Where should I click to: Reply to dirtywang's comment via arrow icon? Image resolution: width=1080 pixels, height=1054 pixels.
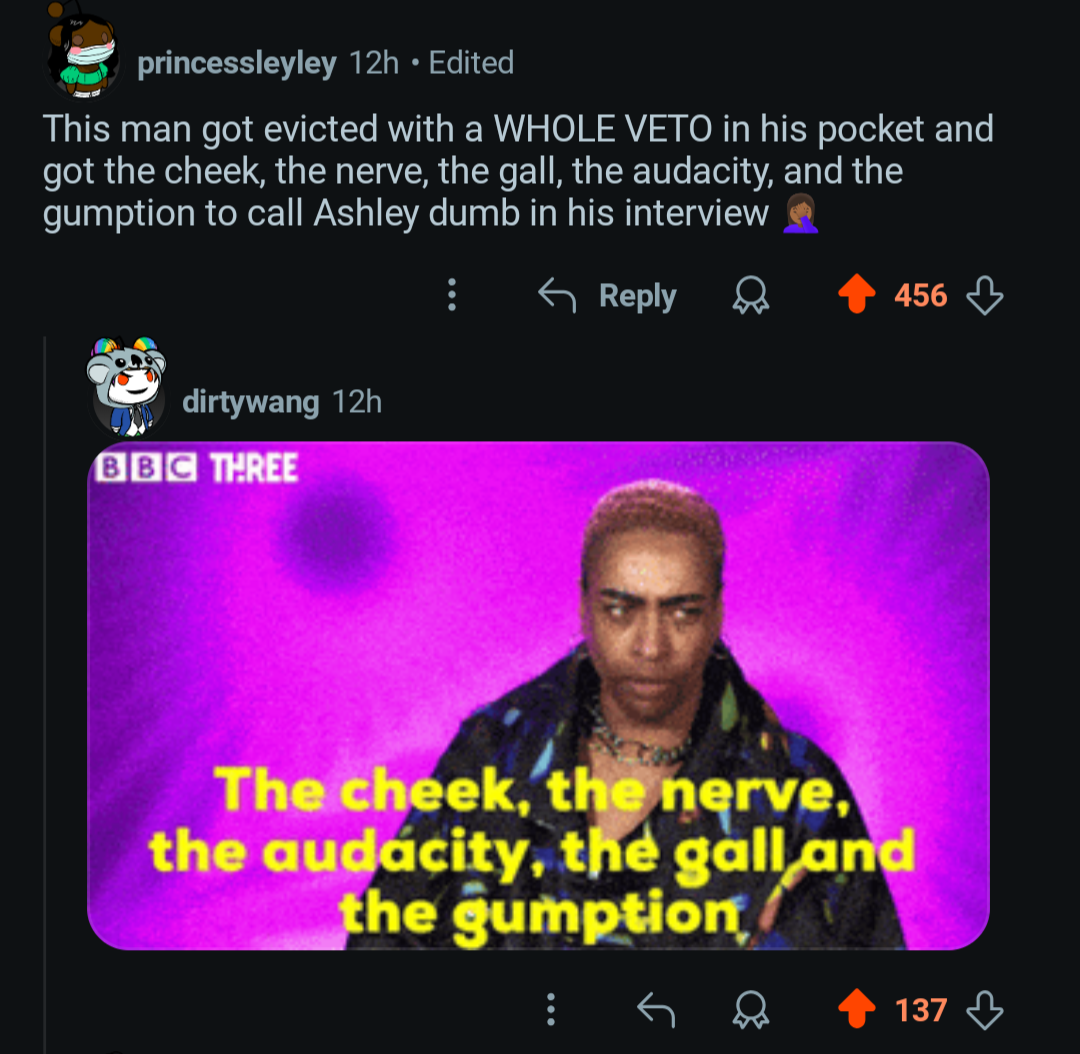coord(656,1010)
